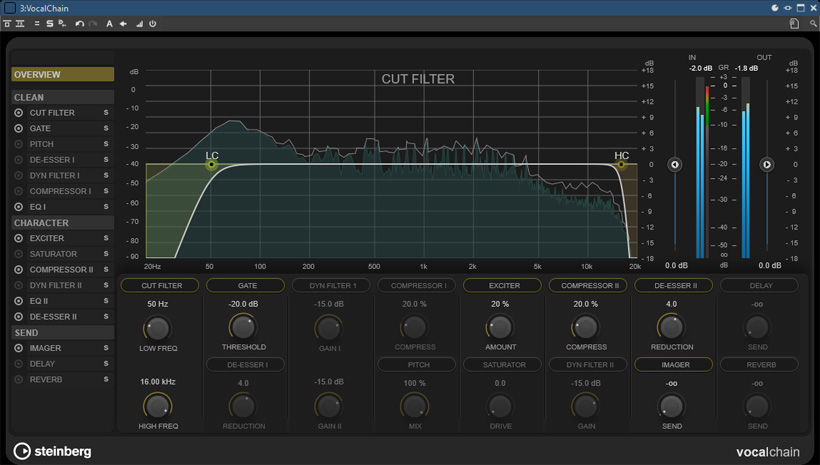Disable the EQ I module

point(19,207)
